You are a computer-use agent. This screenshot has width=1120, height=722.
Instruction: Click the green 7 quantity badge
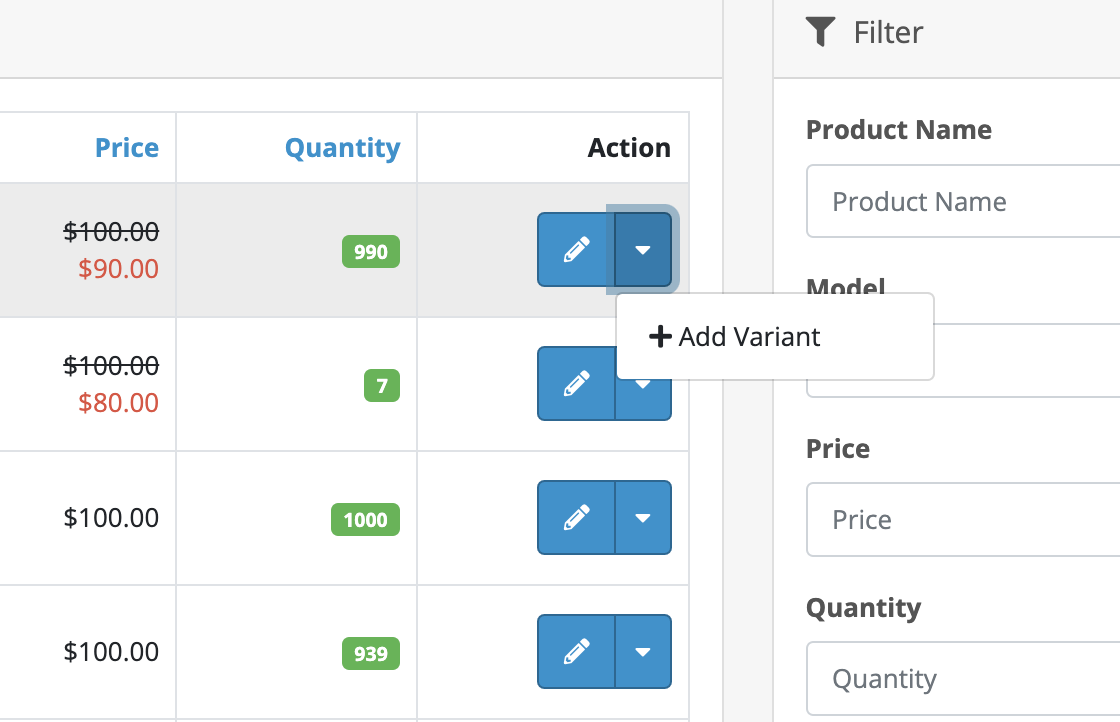click(x=382, y=386)
